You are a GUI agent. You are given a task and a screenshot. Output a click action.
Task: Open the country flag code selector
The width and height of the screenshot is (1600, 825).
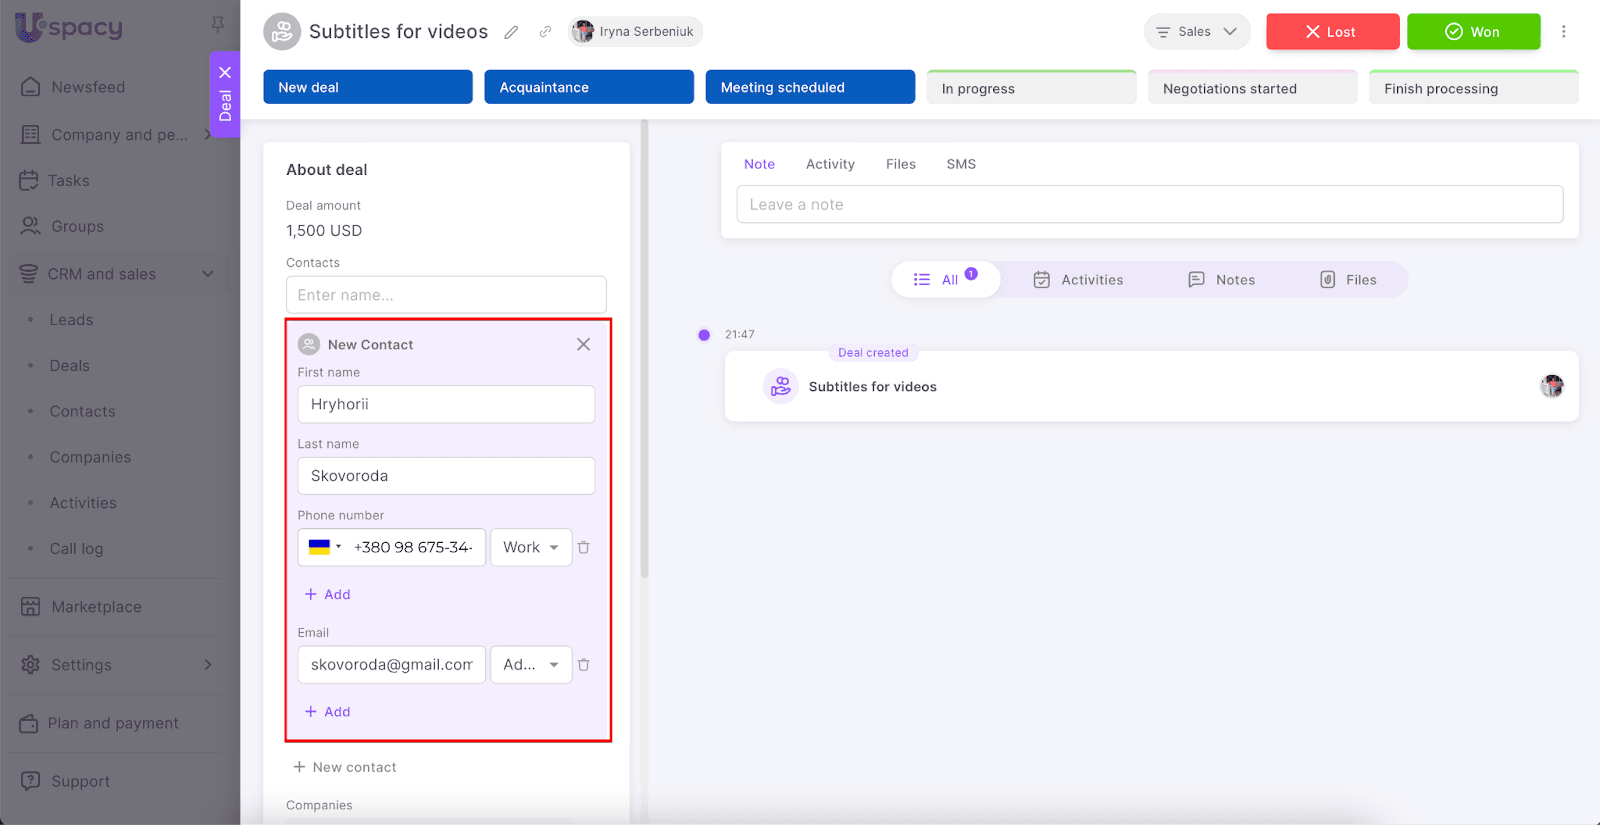click(x=325, y=547)
